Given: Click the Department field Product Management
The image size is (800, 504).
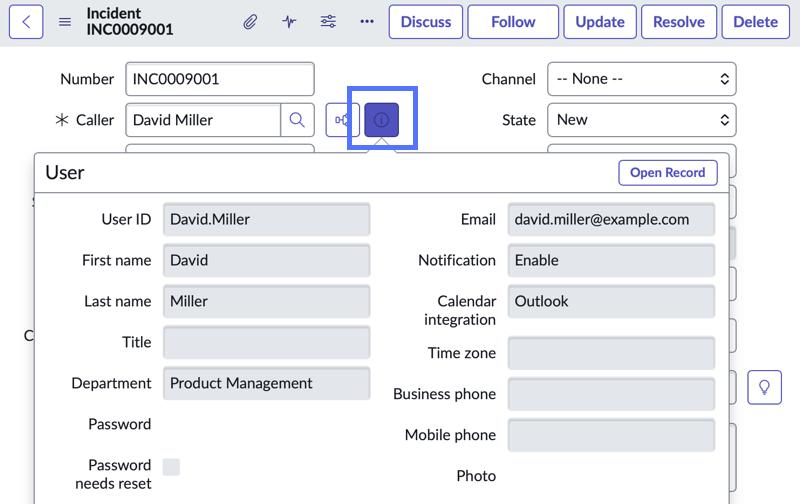Looking at the screenshot, I should 266,383.
